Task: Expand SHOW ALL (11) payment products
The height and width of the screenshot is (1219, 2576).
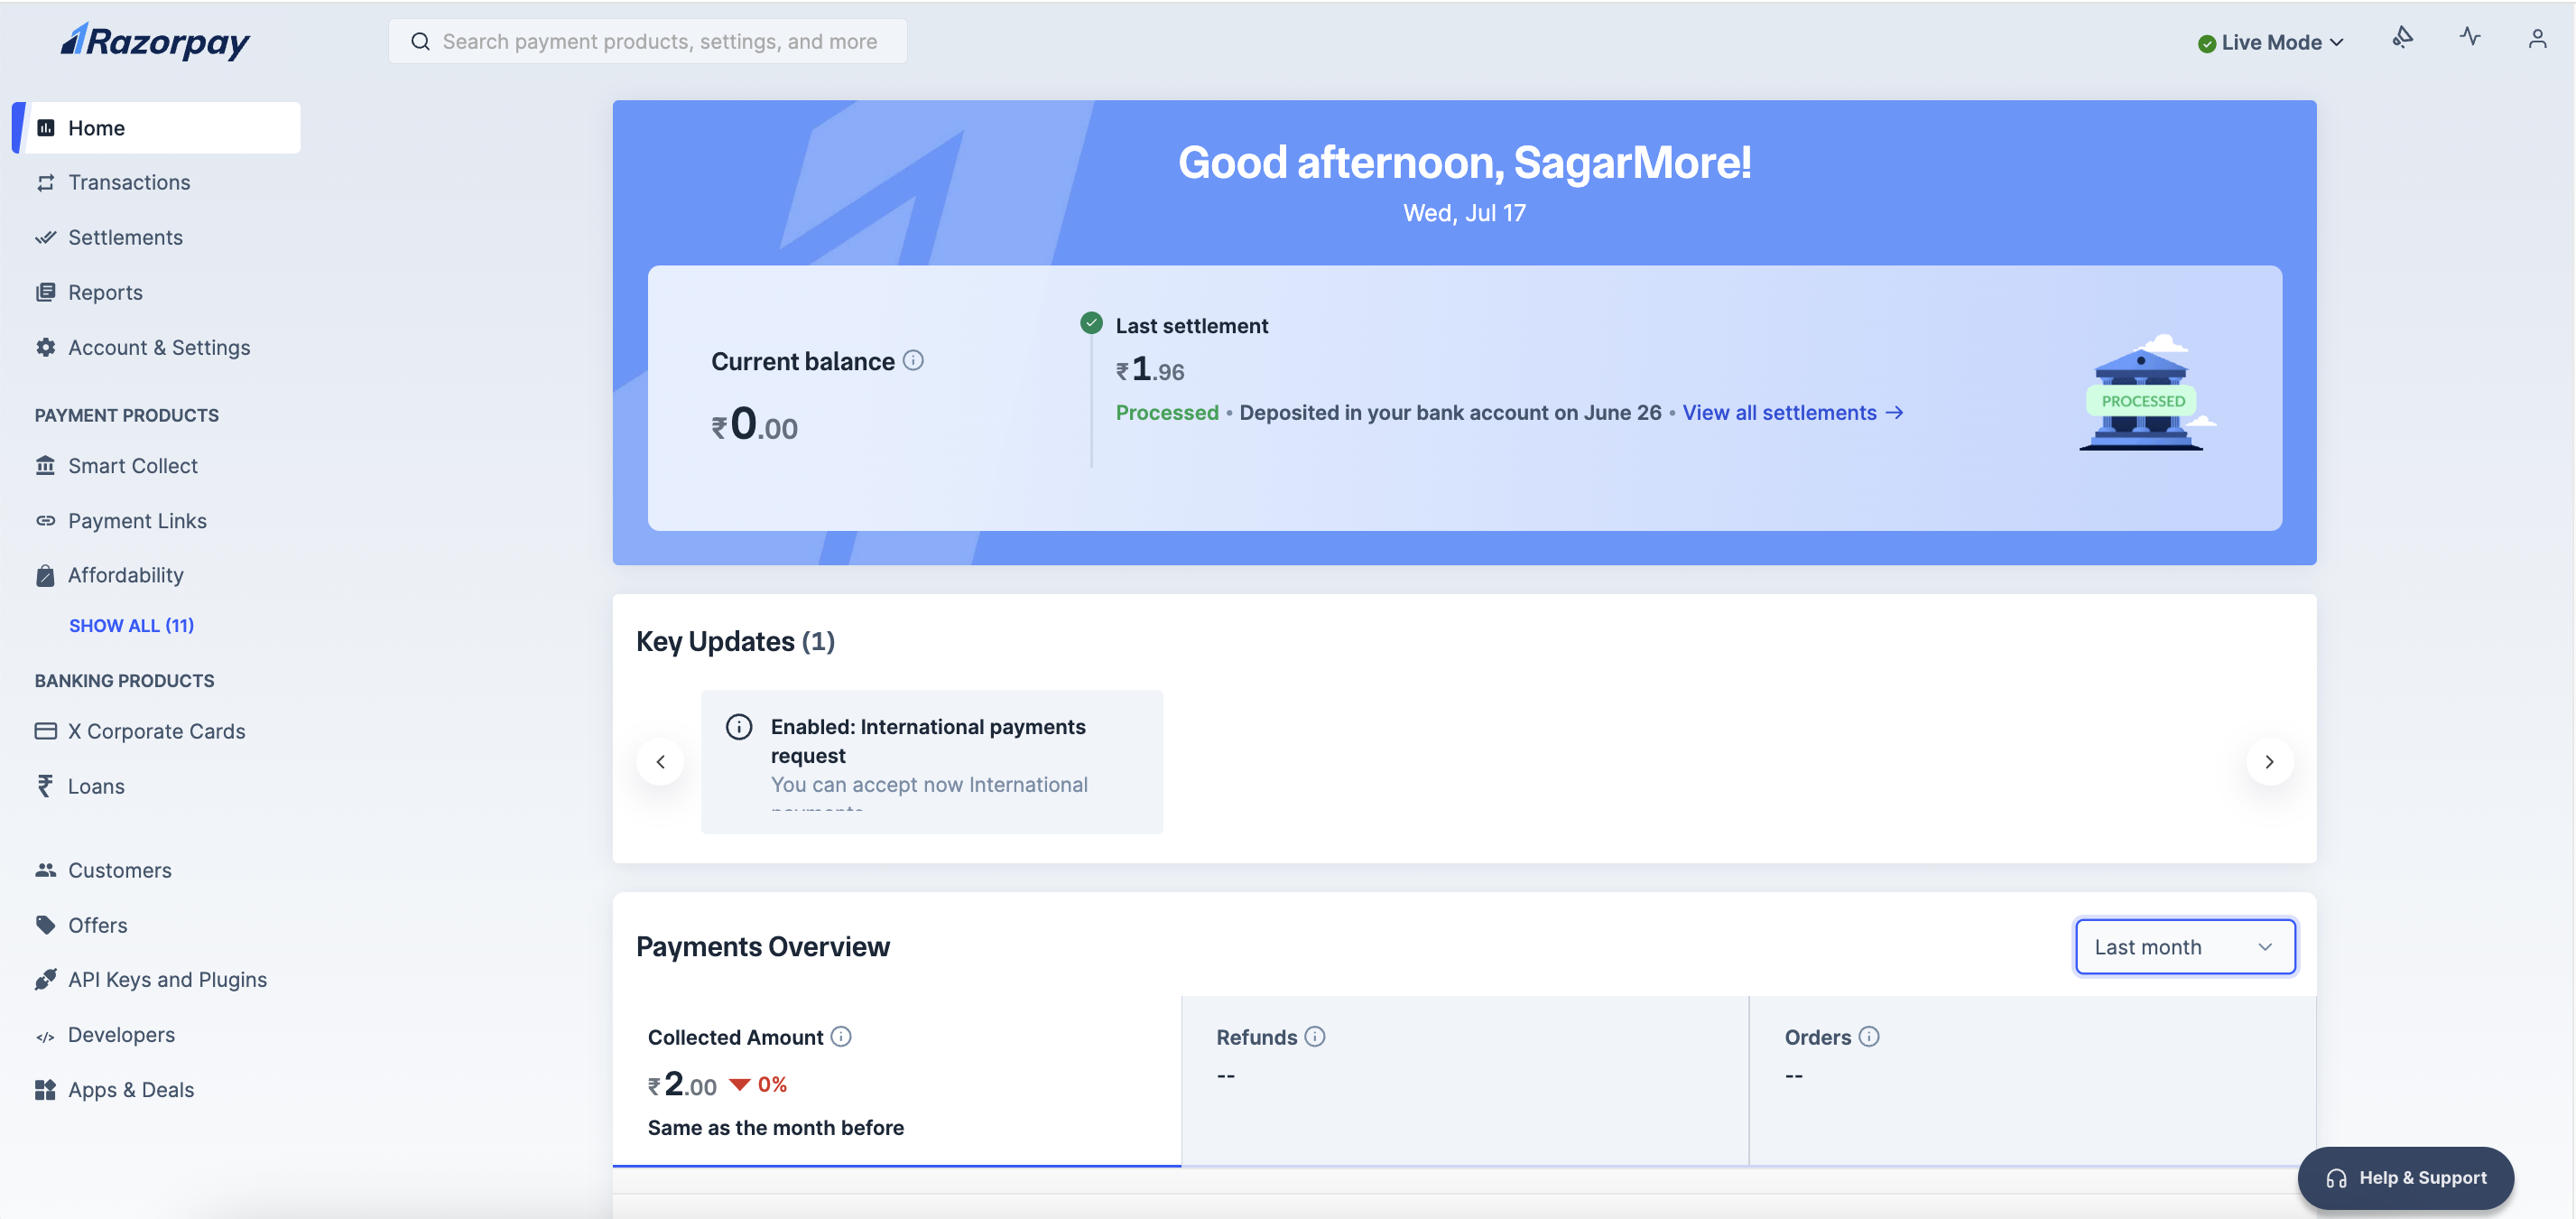Action: point(131,626)
